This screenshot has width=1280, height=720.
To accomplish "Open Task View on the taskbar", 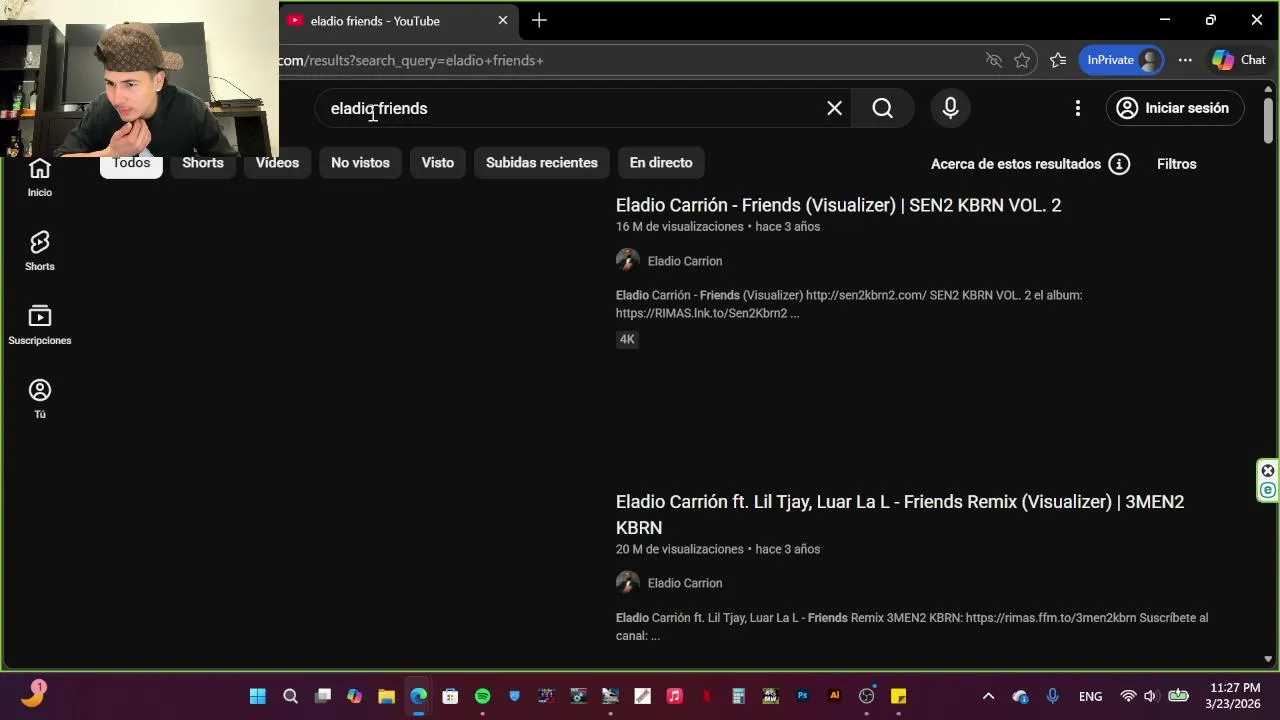I will (x=322, y=696).
